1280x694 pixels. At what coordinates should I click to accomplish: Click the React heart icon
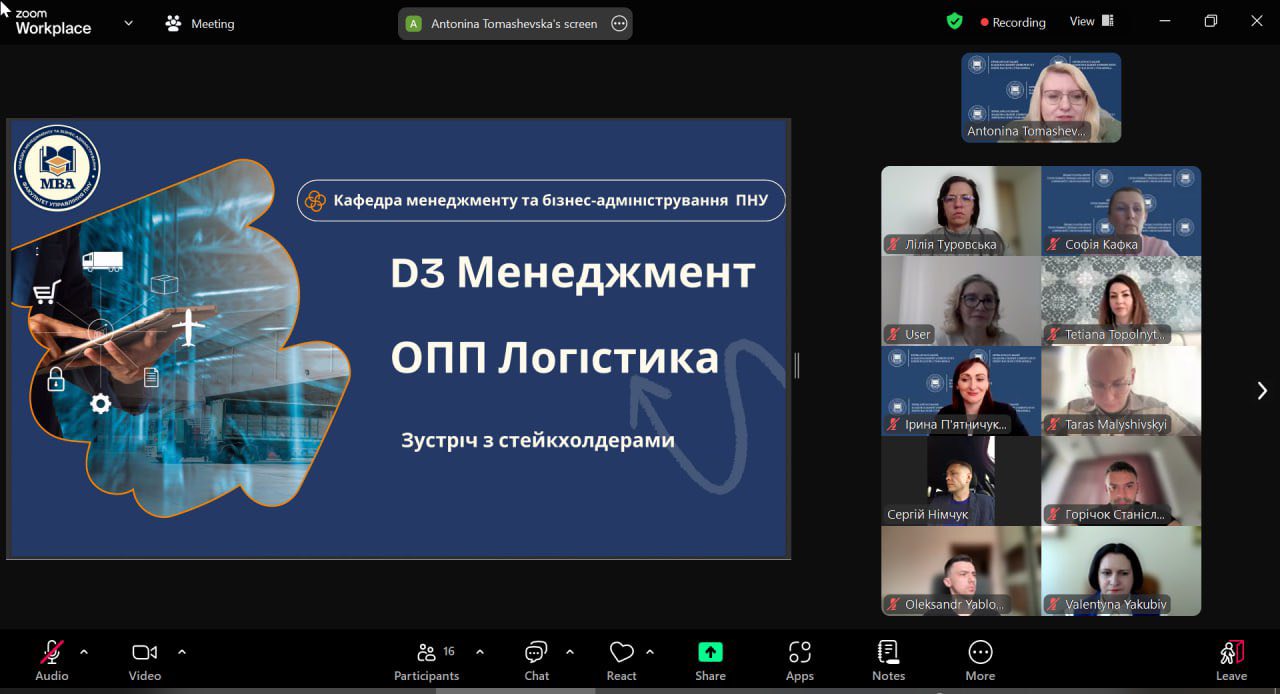pos(621,660)
